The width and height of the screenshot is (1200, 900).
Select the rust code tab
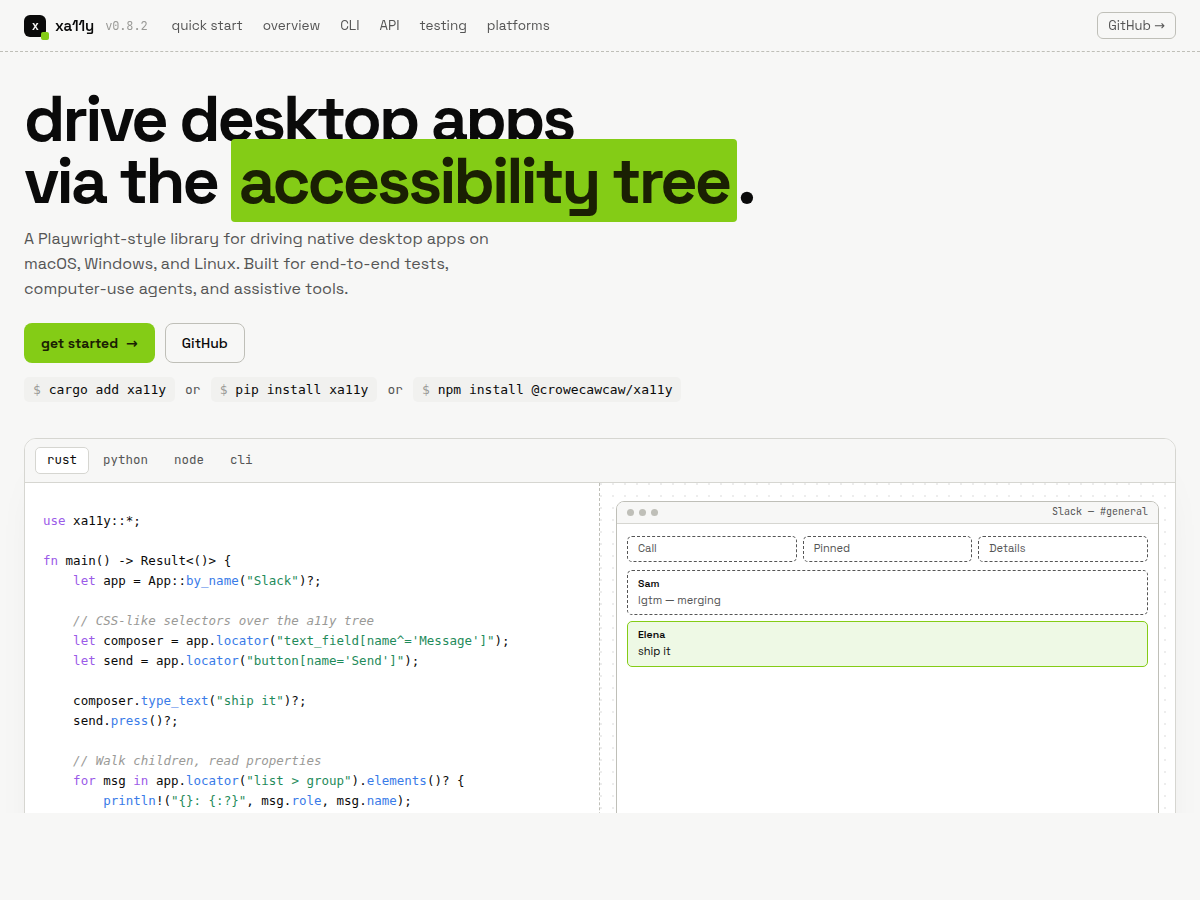(62, 460)
